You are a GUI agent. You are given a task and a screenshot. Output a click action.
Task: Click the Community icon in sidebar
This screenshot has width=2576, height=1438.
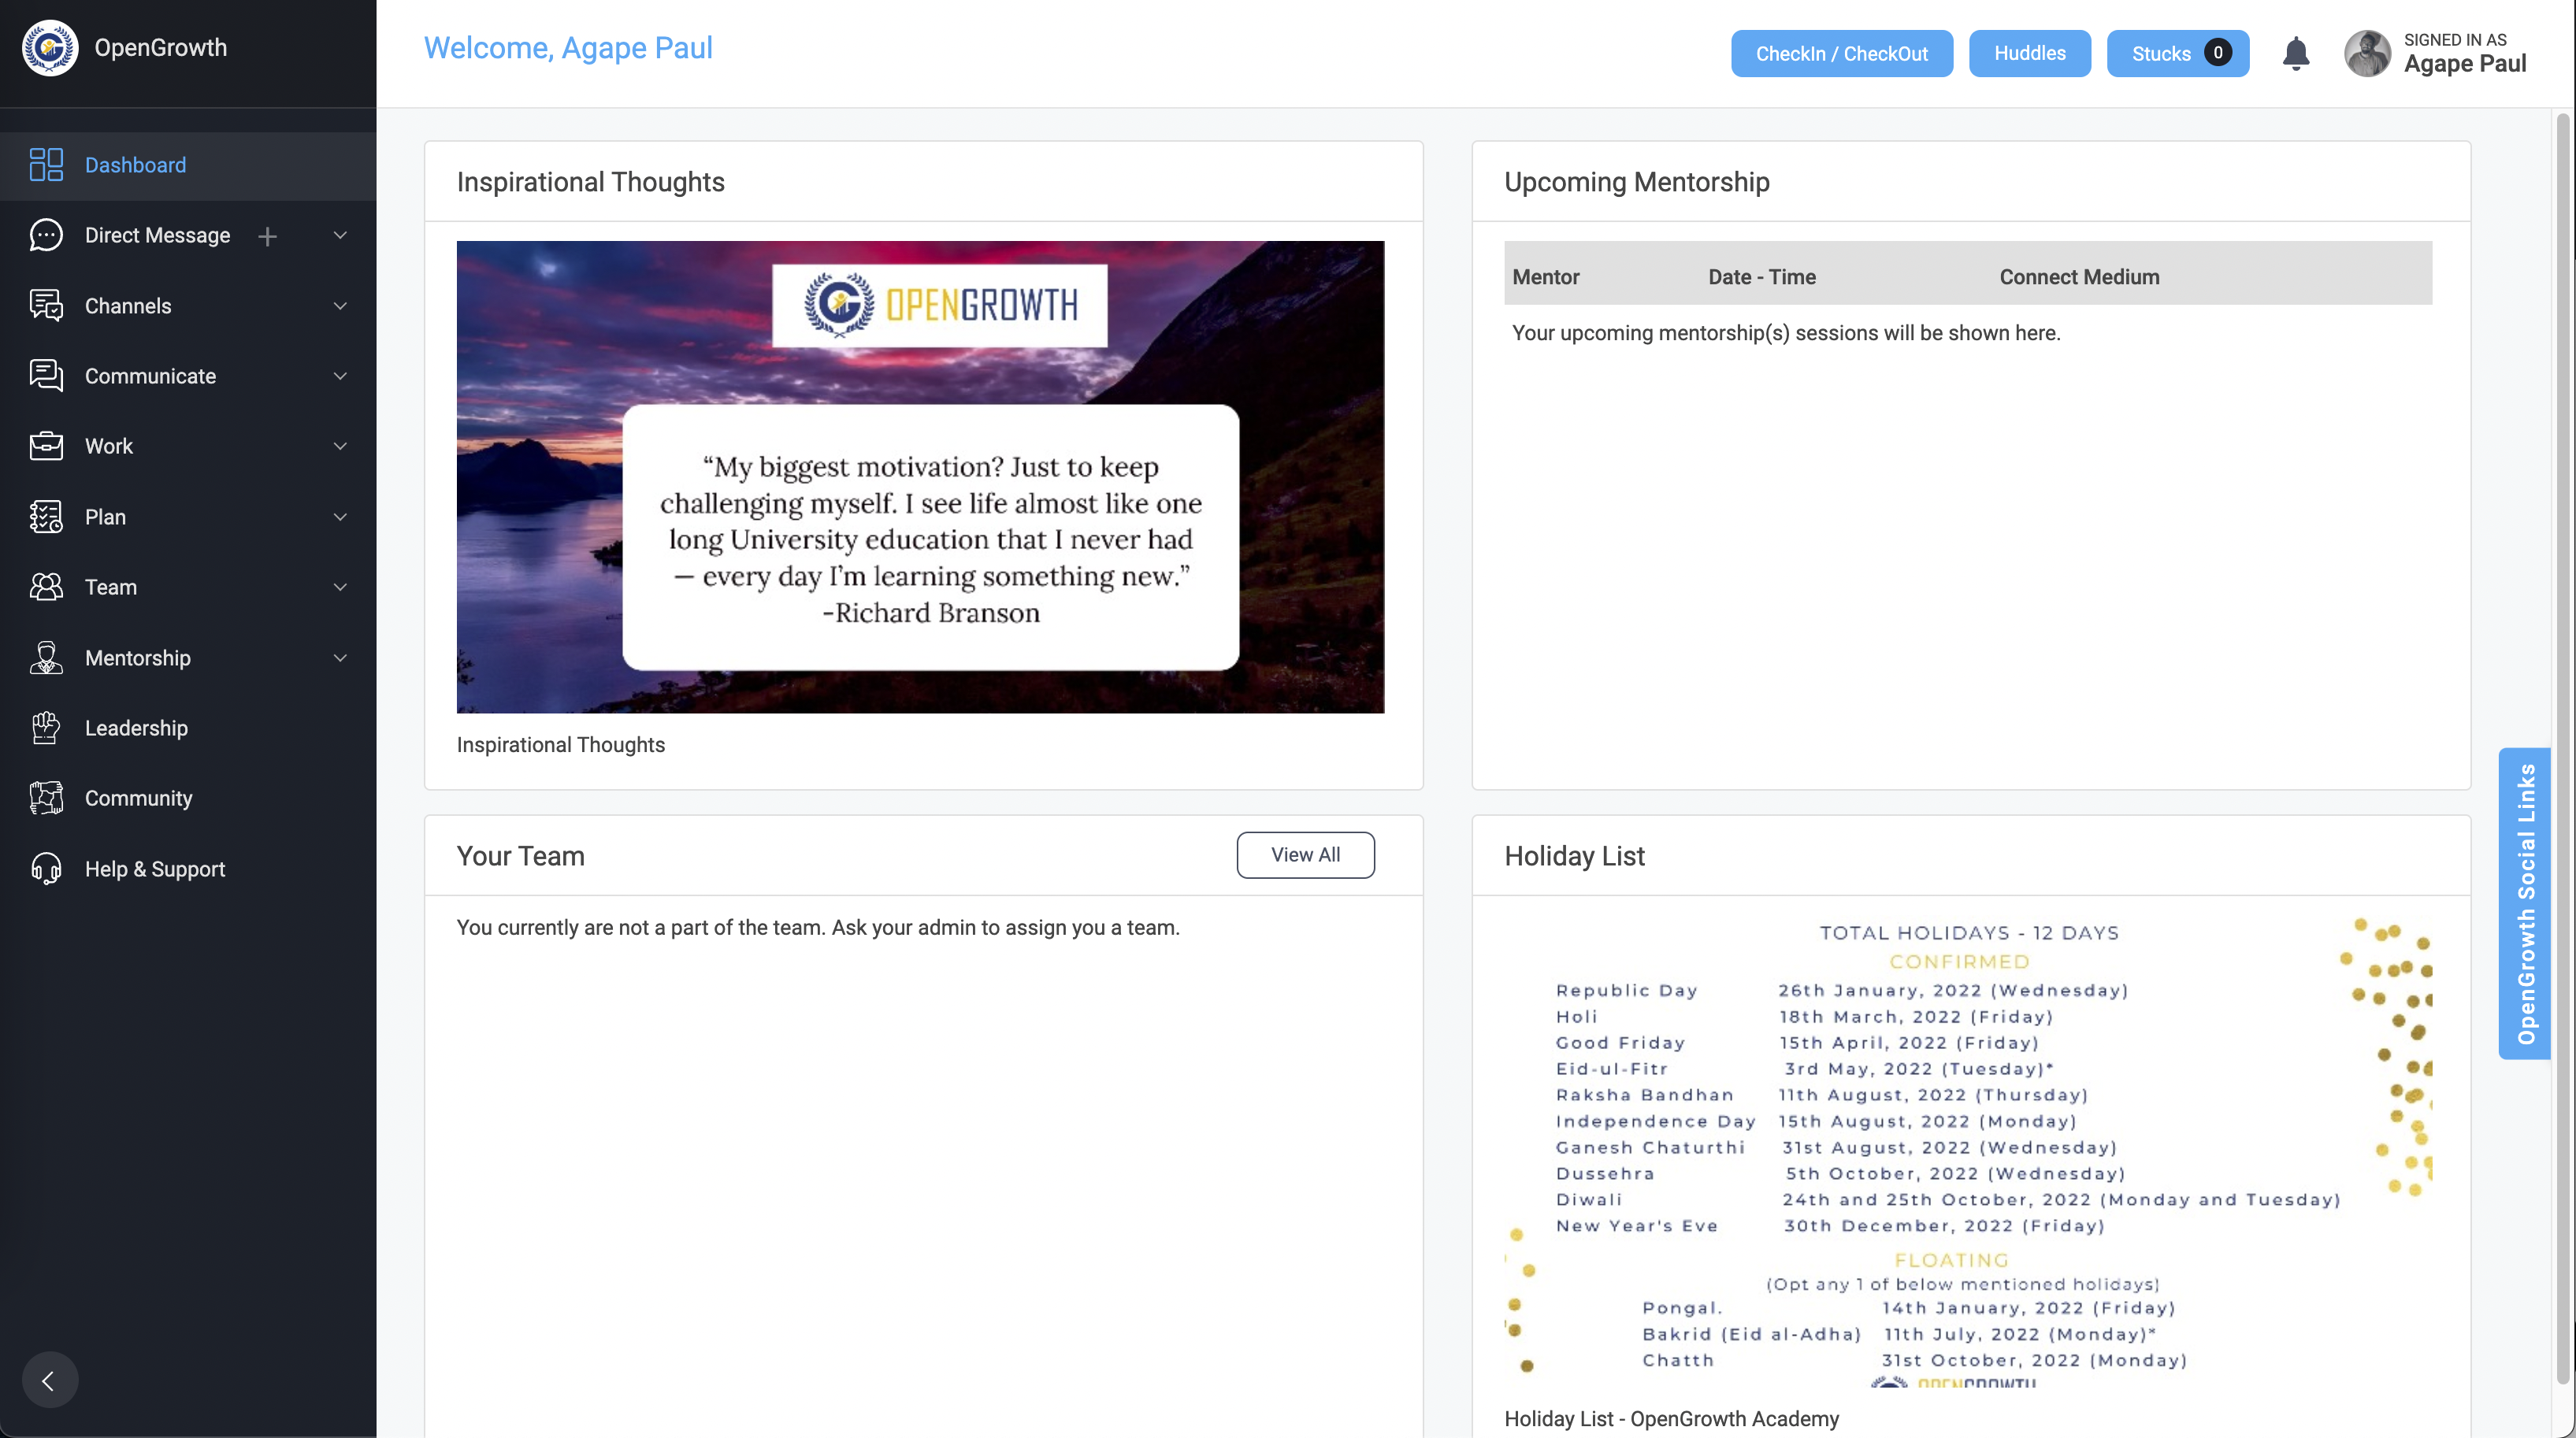tap(46, 798)
